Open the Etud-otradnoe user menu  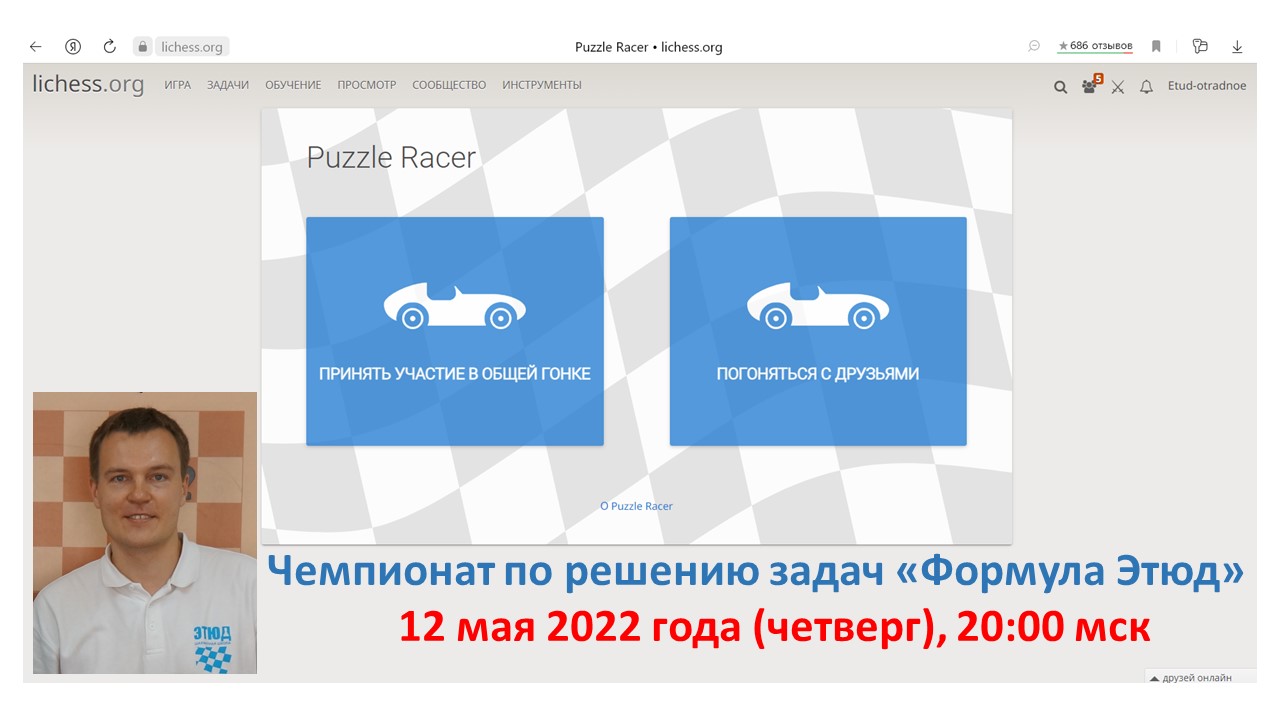(x=1207, y=86)
